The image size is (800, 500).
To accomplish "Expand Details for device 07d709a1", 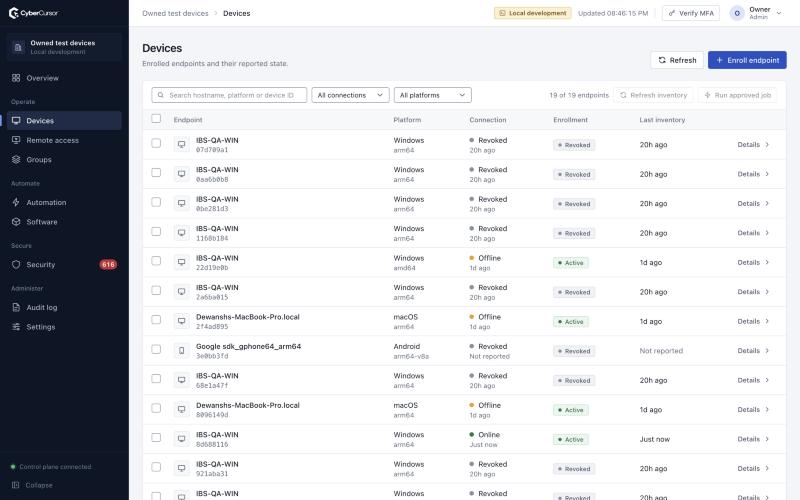I will coord(753,144).
